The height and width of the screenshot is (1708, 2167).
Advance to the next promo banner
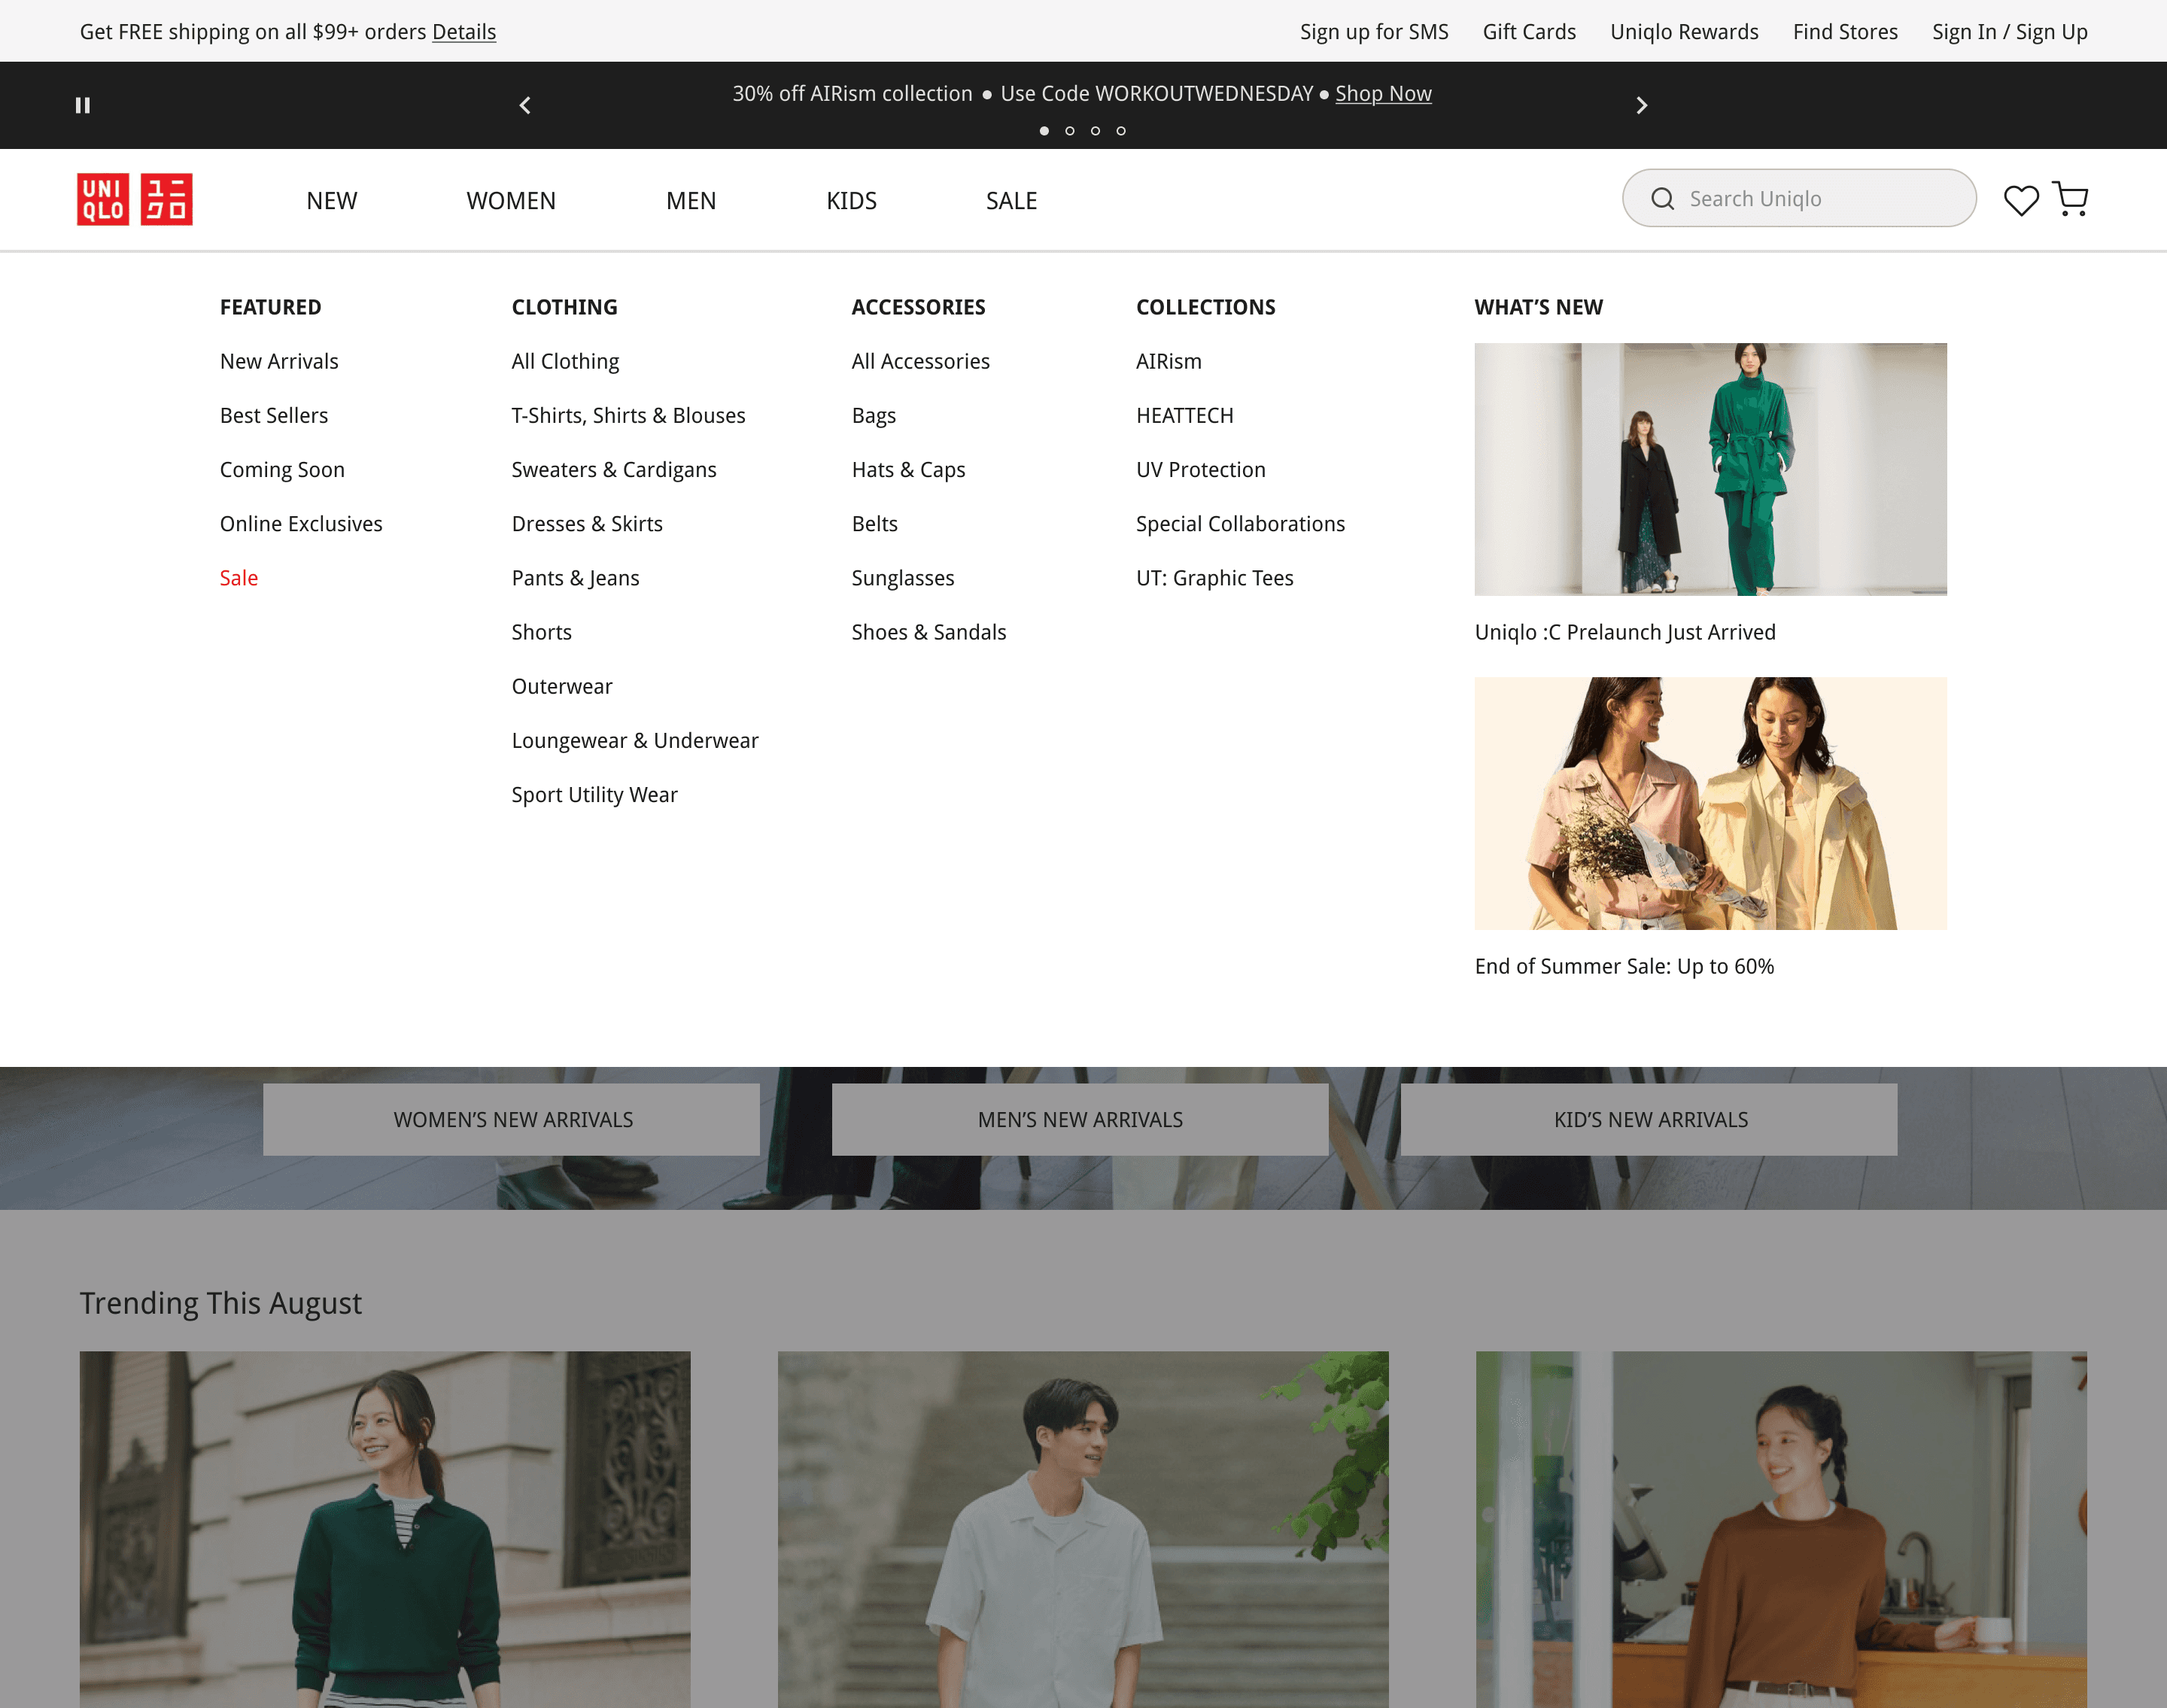coord(1641,105)
